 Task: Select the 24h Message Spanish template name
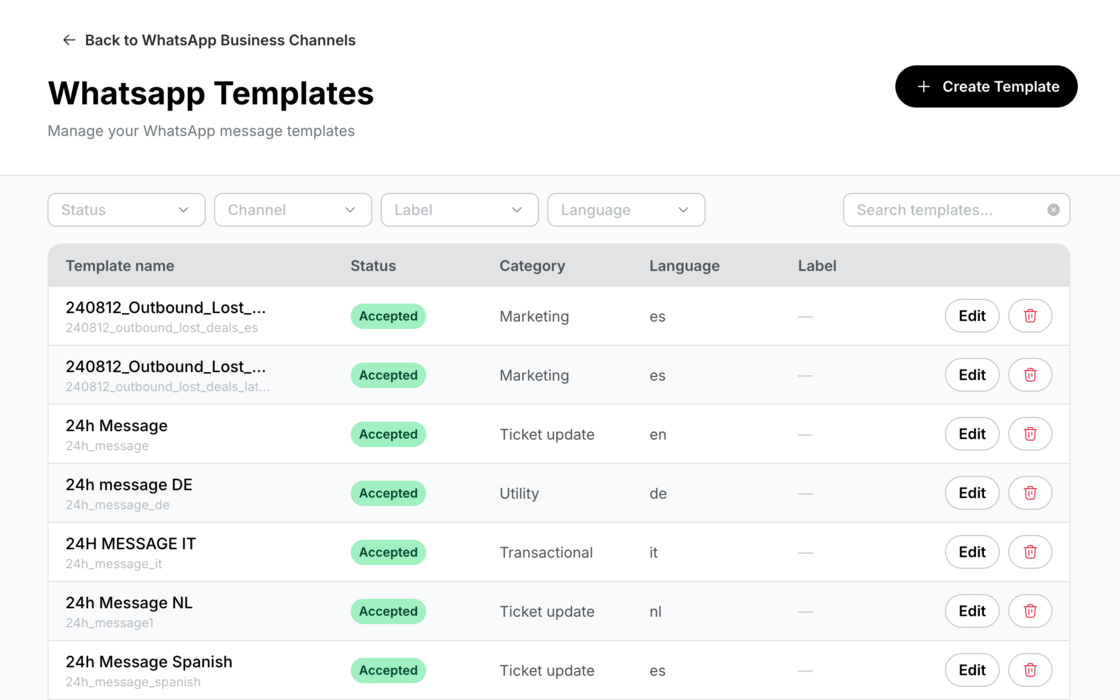click(149, 662)
